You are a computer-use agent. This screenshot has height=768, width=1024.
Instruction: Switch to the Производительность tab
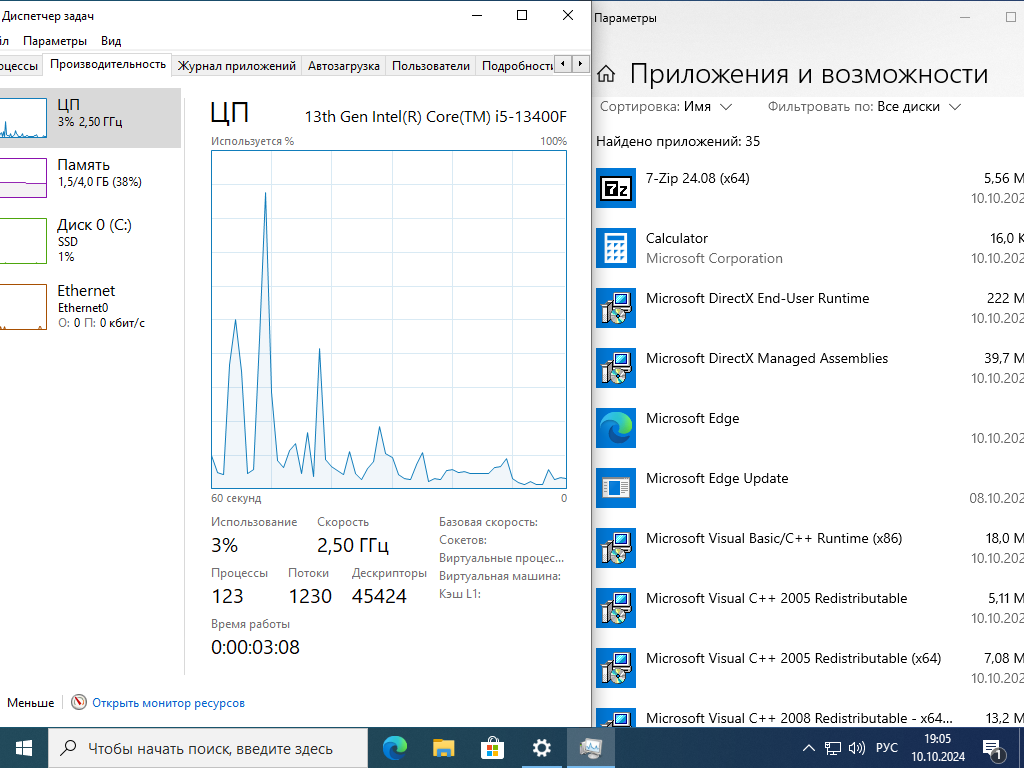click(x=108, y=64)
